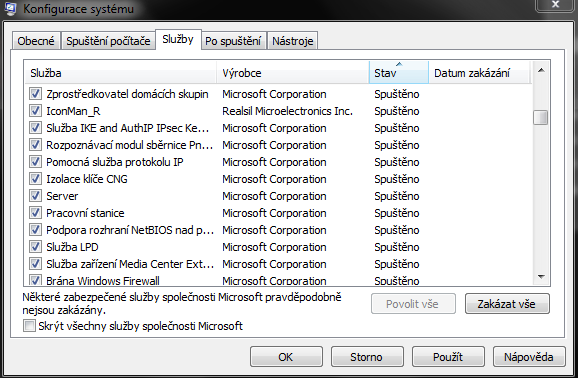Uncheck Služba zařízení Media Center Extender

coord(35,263)
